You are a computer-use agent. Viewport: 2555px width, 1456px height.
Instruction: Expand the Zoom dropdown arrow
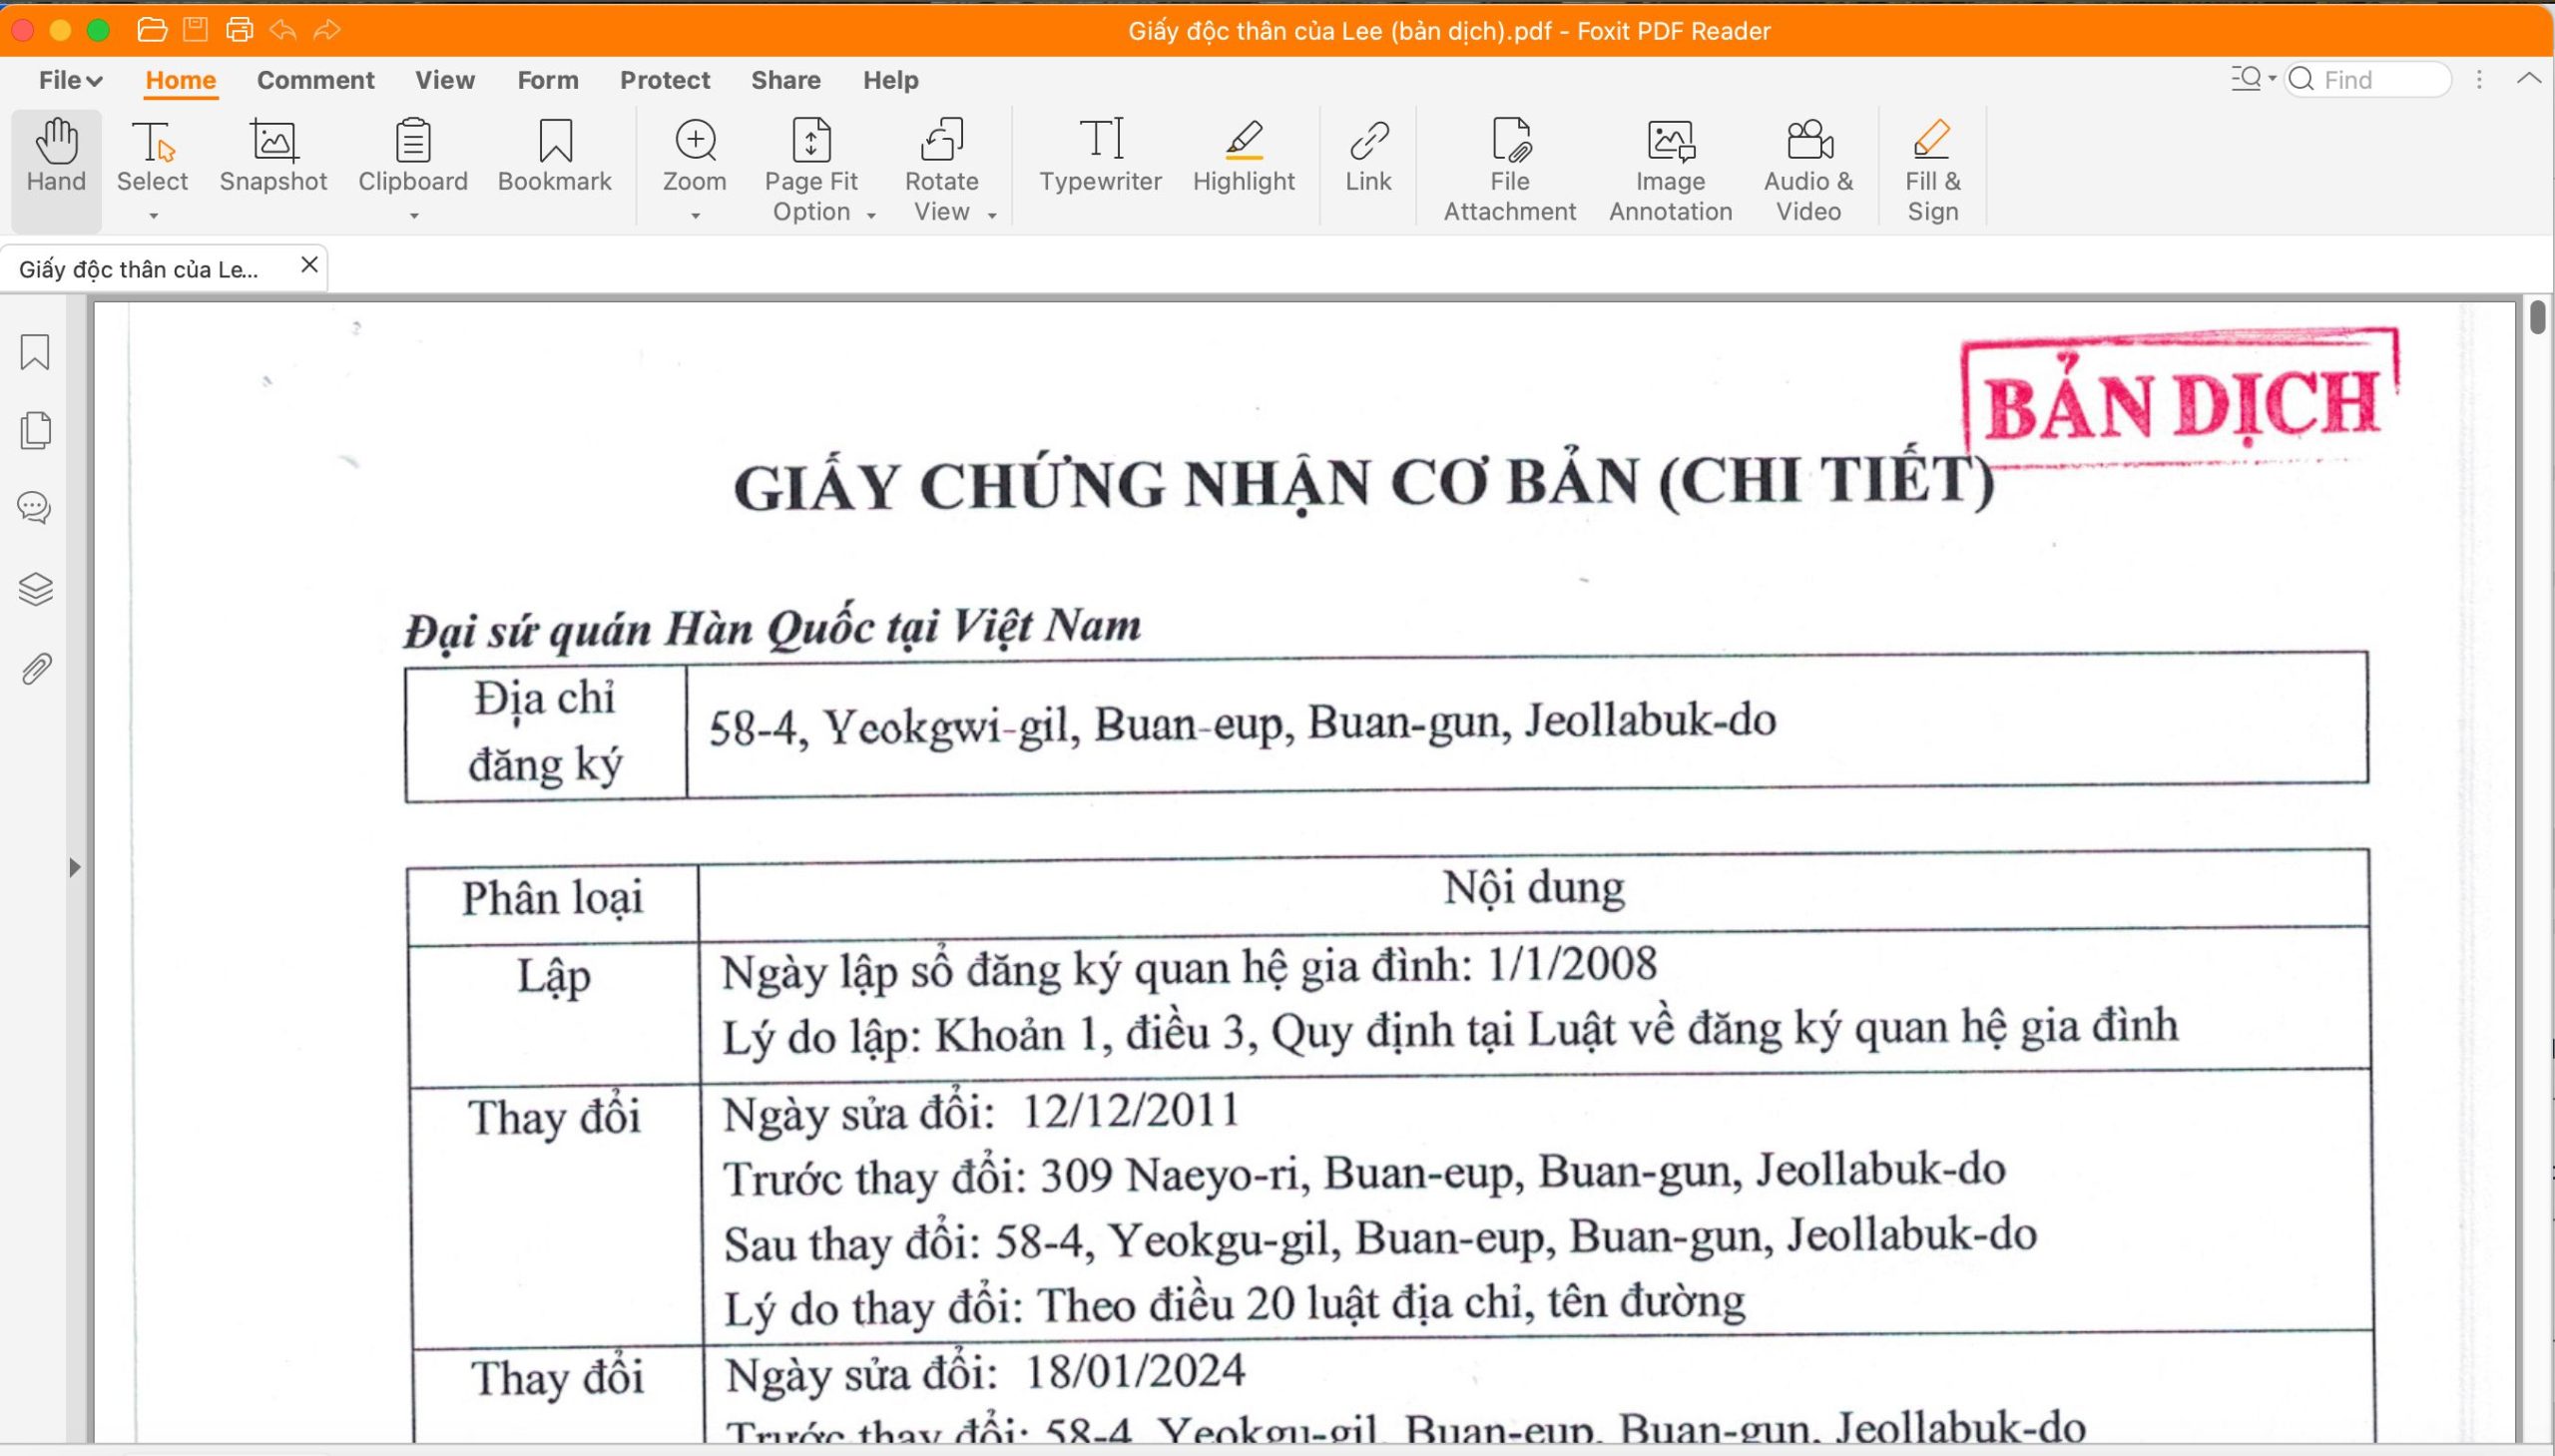(x=695, y=215)
